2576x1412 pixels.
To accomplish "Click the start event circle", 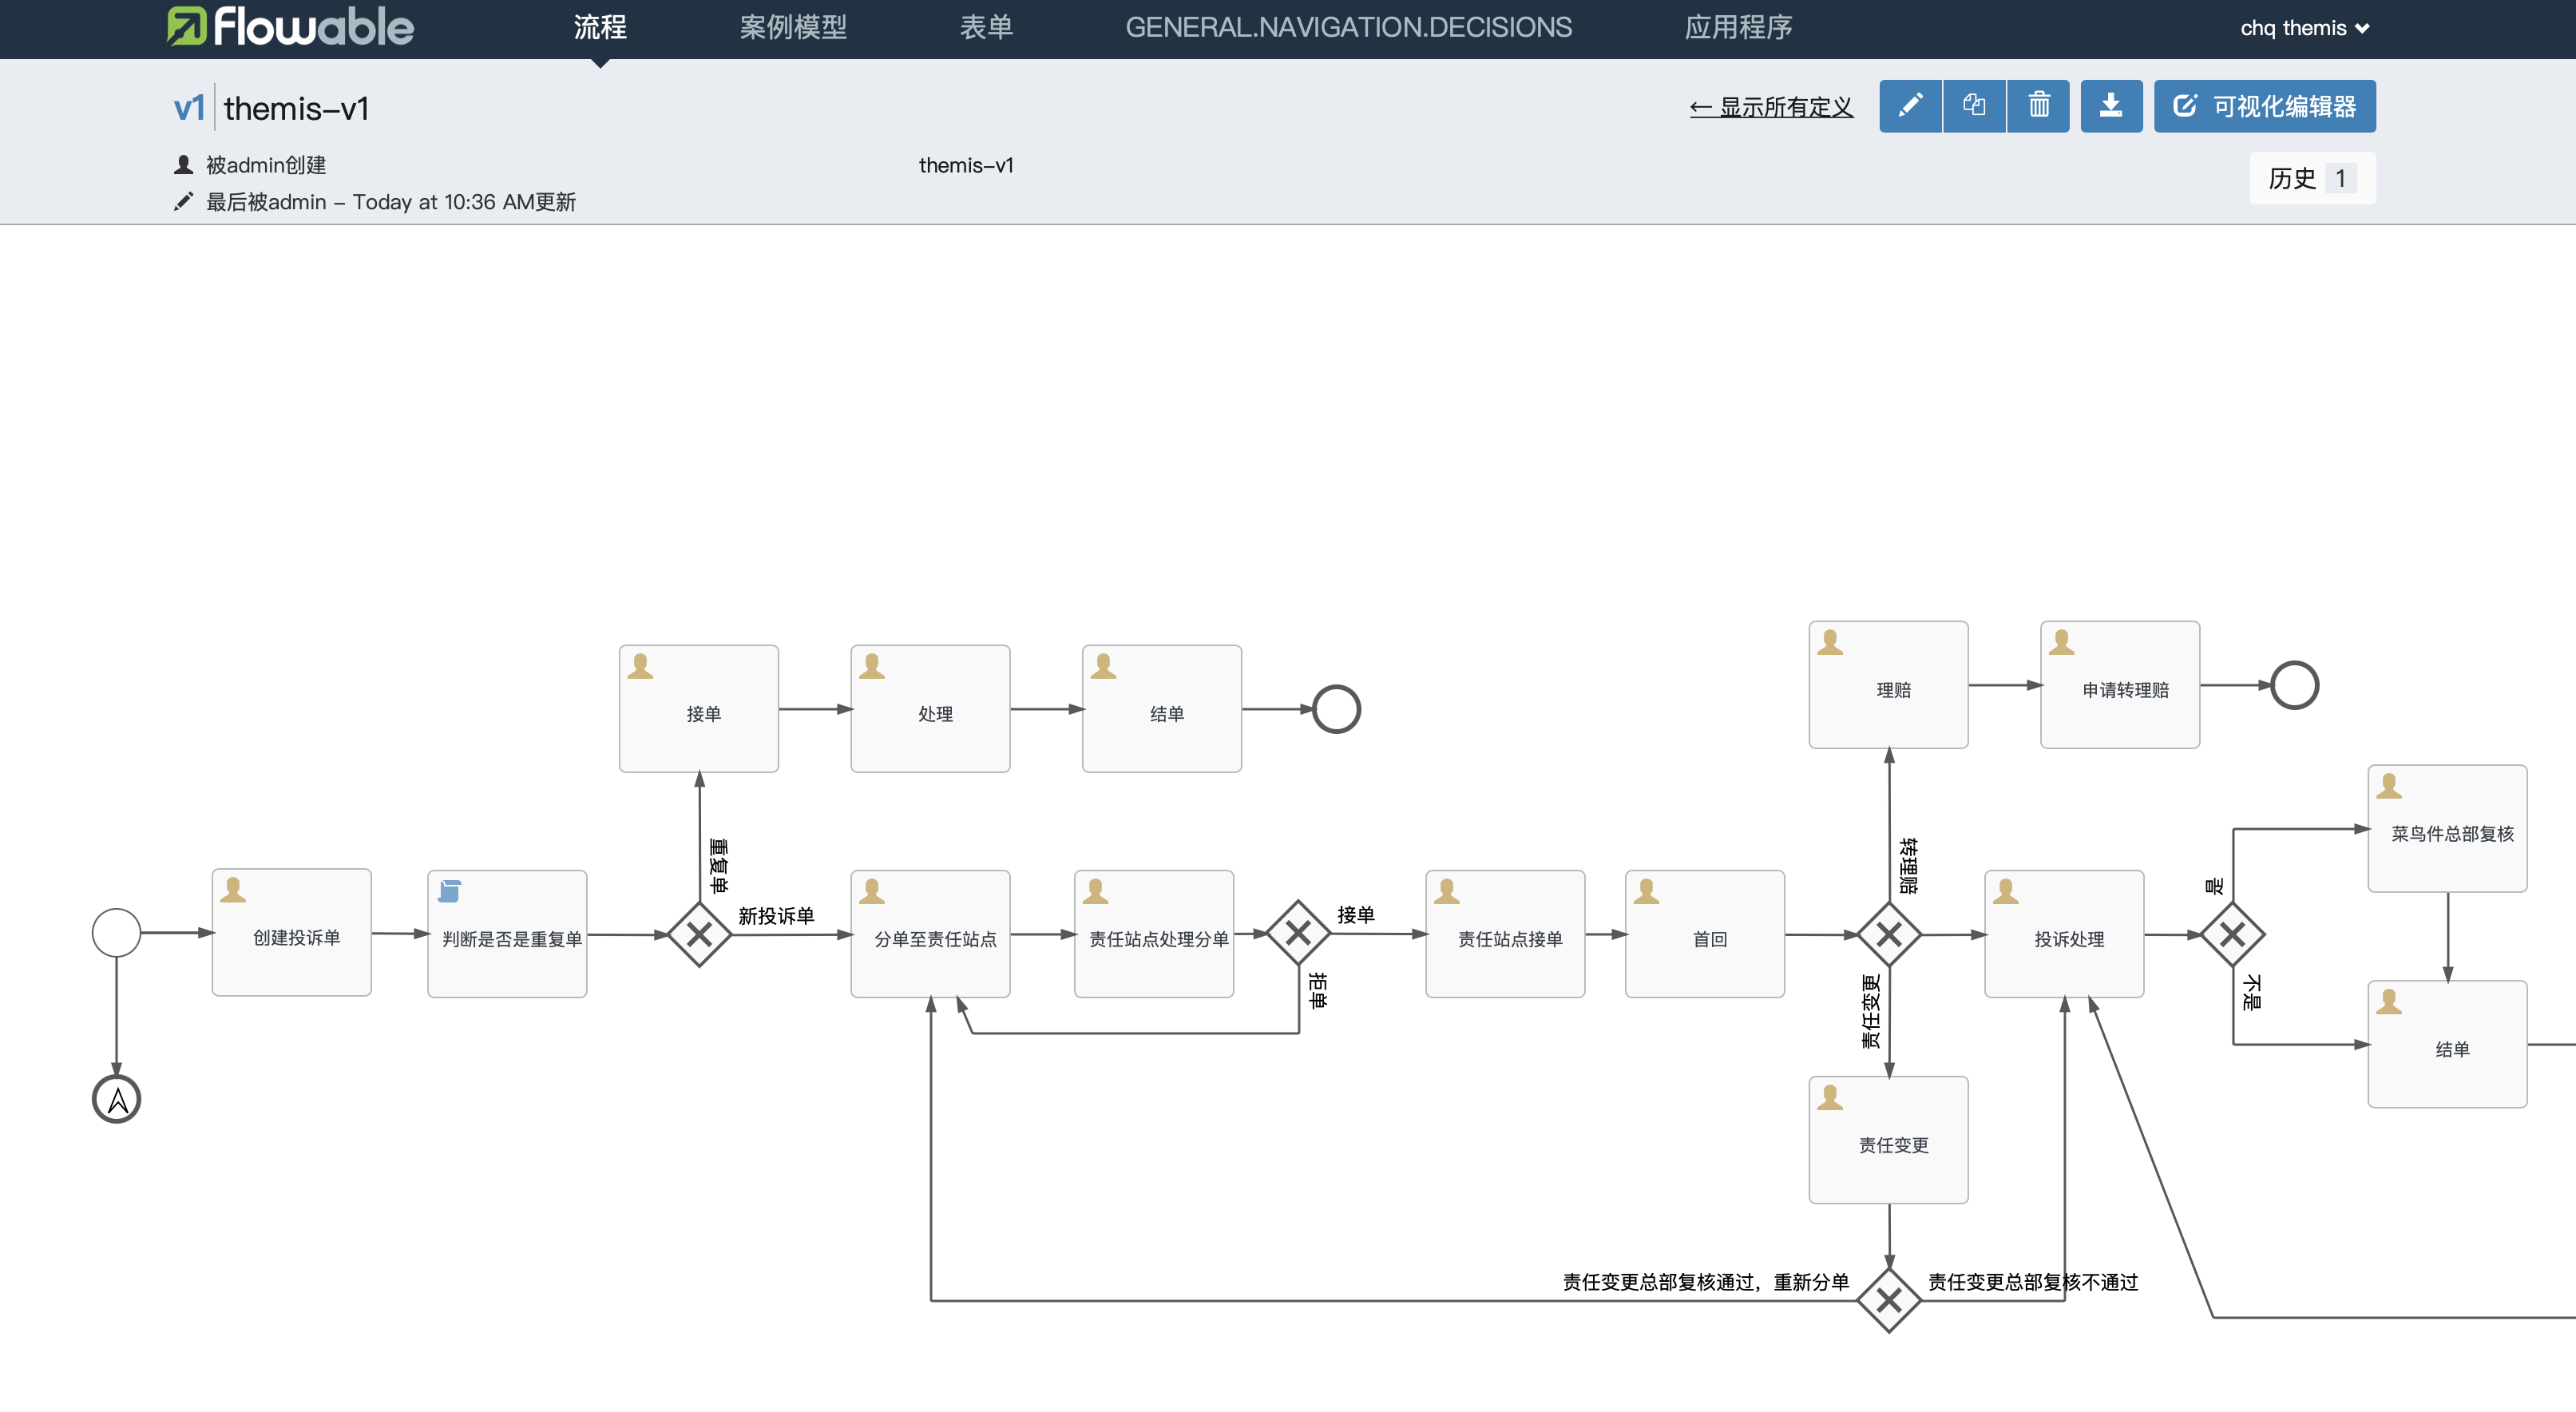I will [x=116, y=933].
